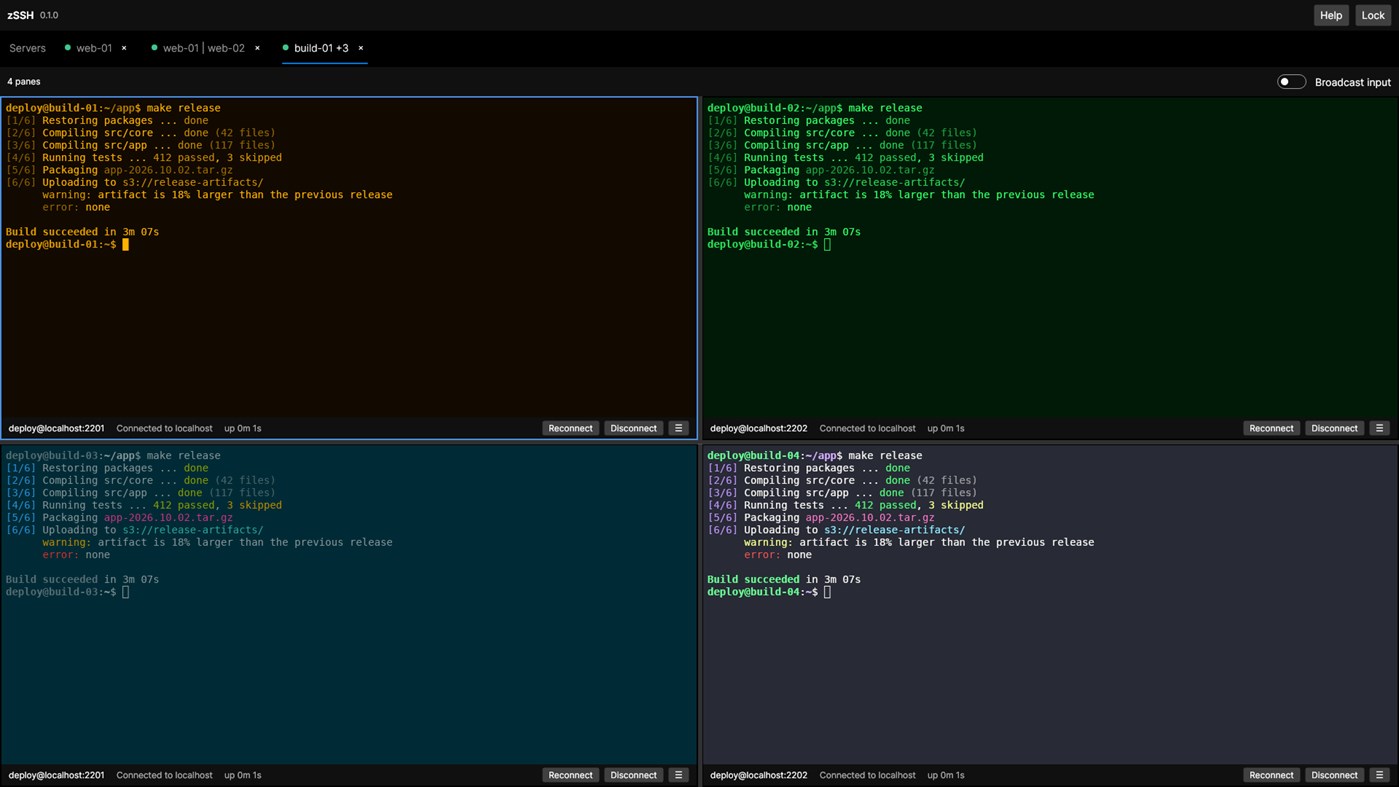
Task: Disconnect the build-02 pane
Action: pyautogui.click(x=1335, y=428)
